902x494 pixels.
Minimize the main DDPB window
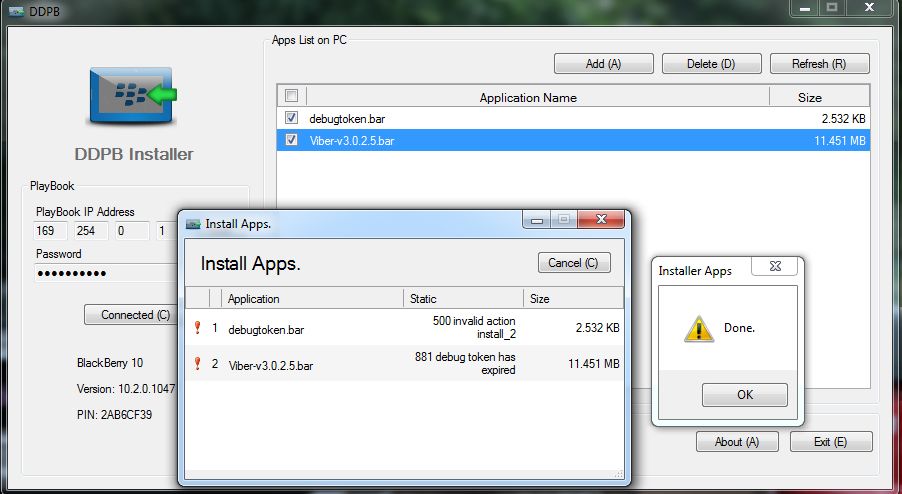point(805,9)
